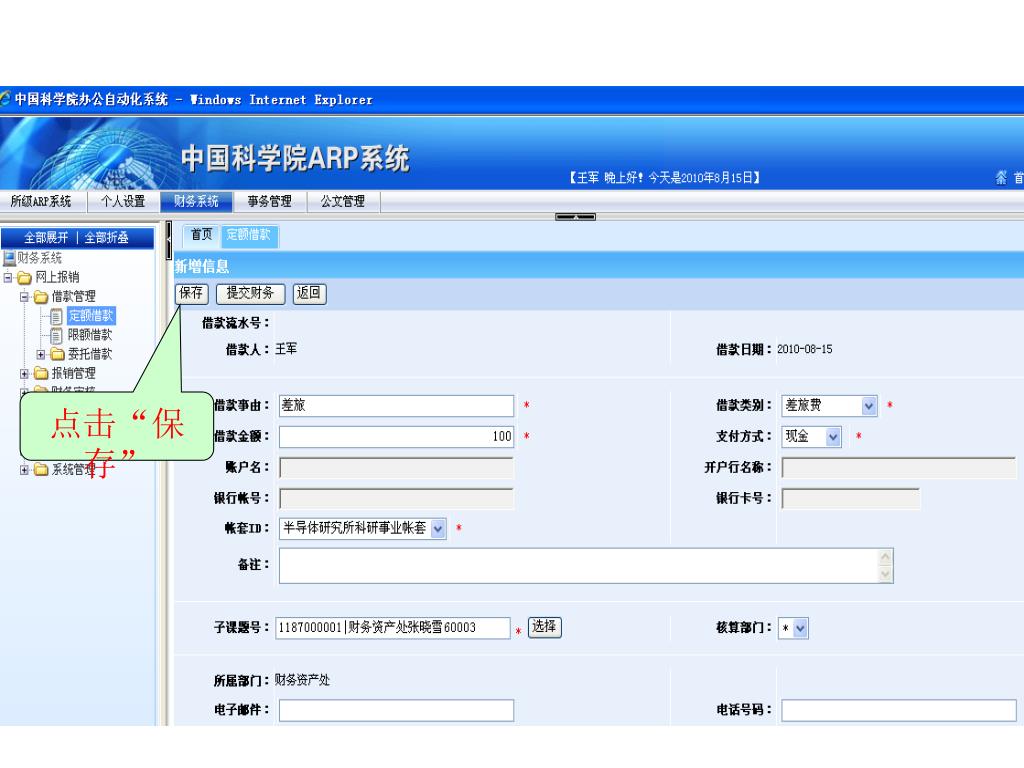Click the 开户行名称 field
This screenshot has width=1024, height=768.
[899, 468]
